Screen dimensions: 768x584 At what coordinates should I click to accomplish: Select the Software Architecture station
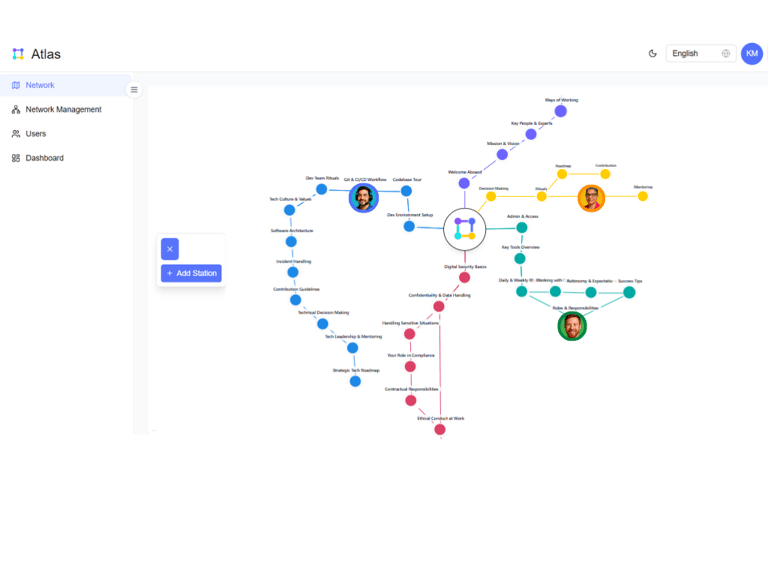291,242
